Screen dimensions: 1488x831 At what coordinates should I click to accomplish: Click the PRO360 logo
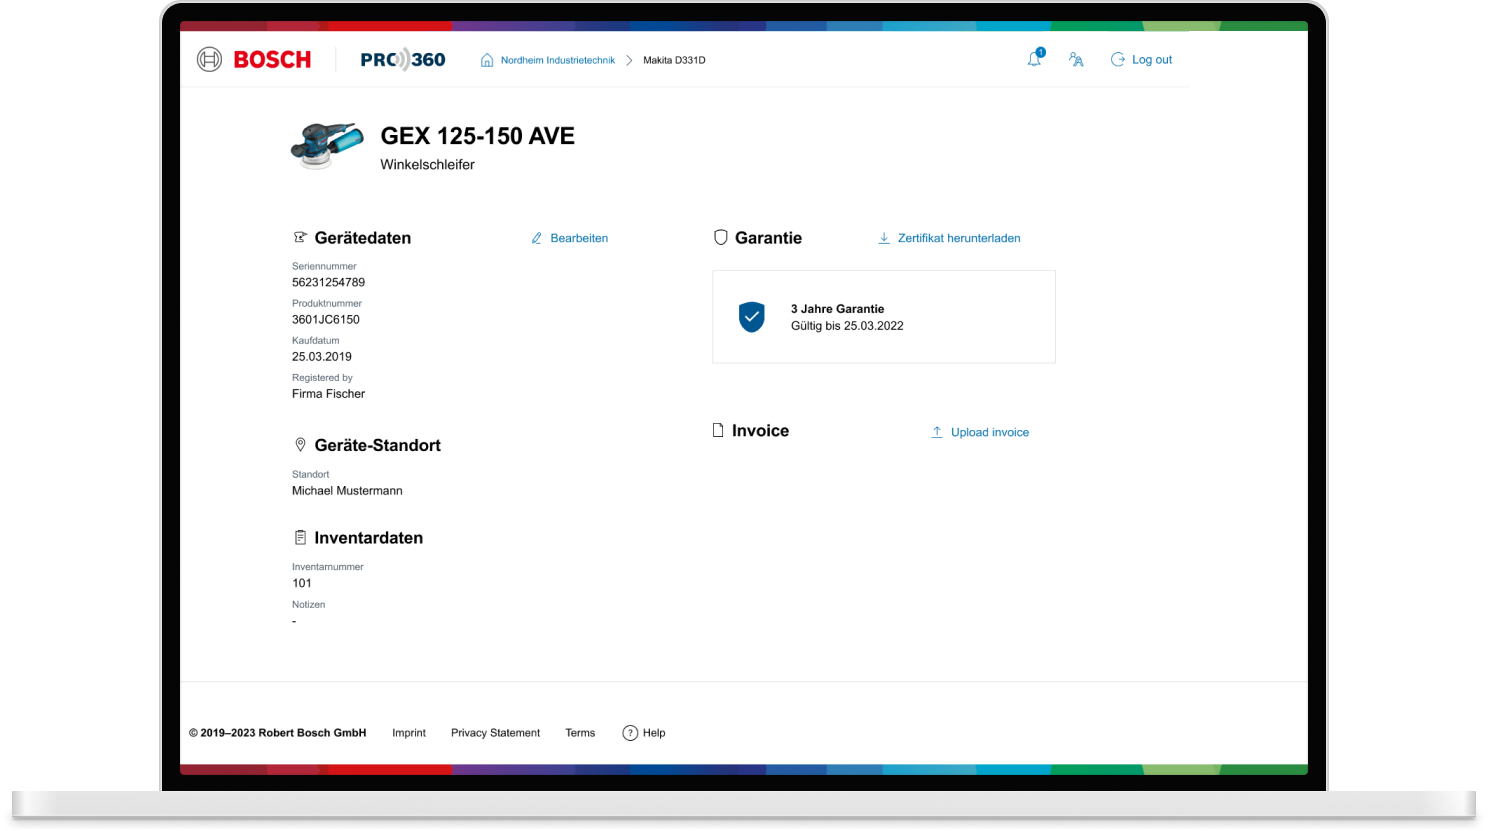tap(403, 60)
